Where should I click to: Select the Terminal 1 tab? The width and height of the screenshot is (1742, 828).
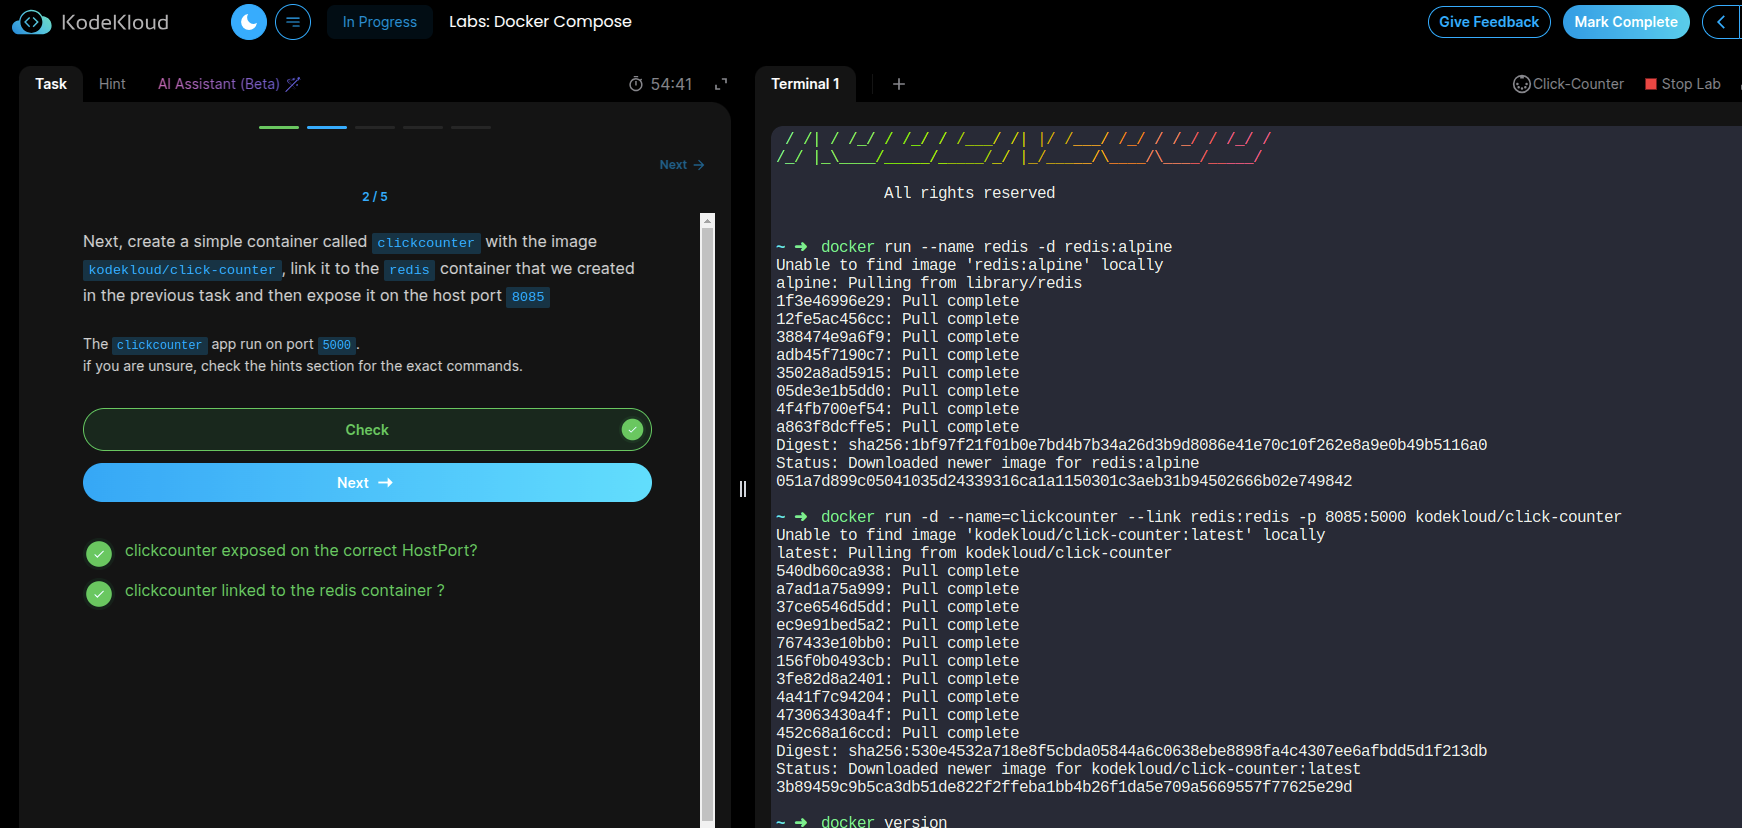805,84
